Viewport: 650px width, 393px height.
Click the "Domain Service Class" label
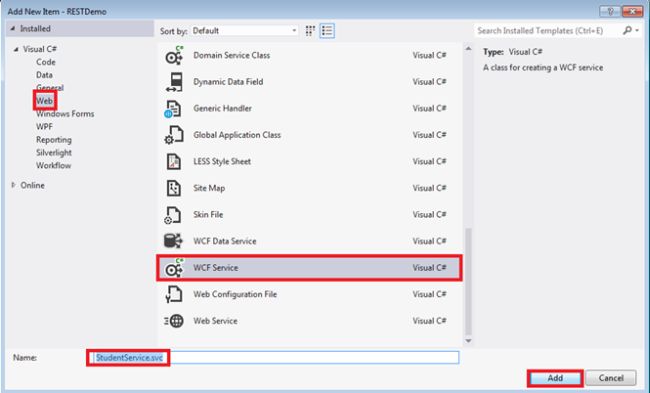pyautogui.click(x=231, y=56)
